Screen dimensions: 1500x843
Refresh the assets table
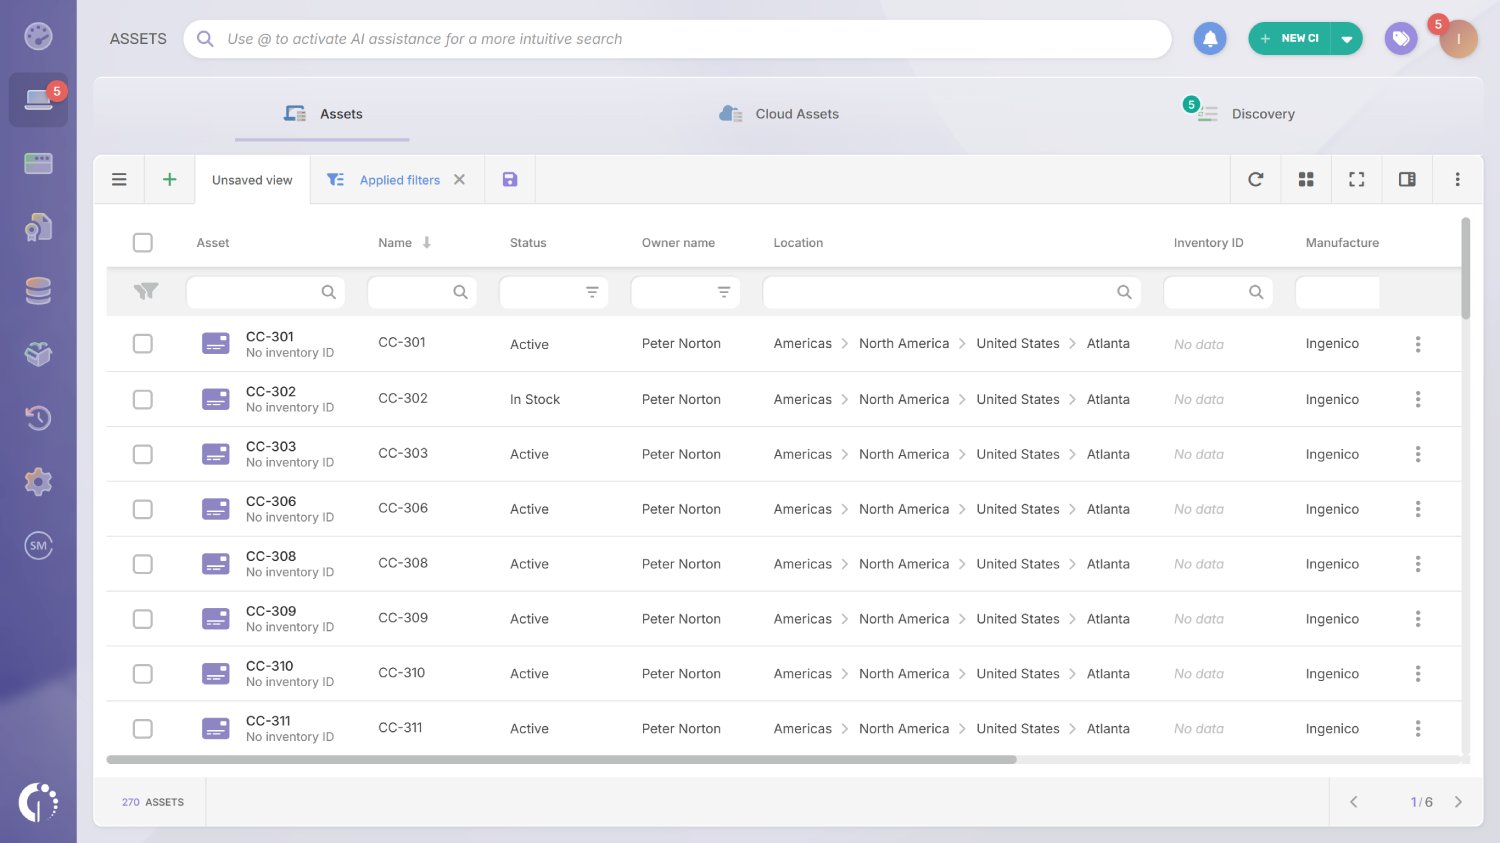click(1256, 179)
